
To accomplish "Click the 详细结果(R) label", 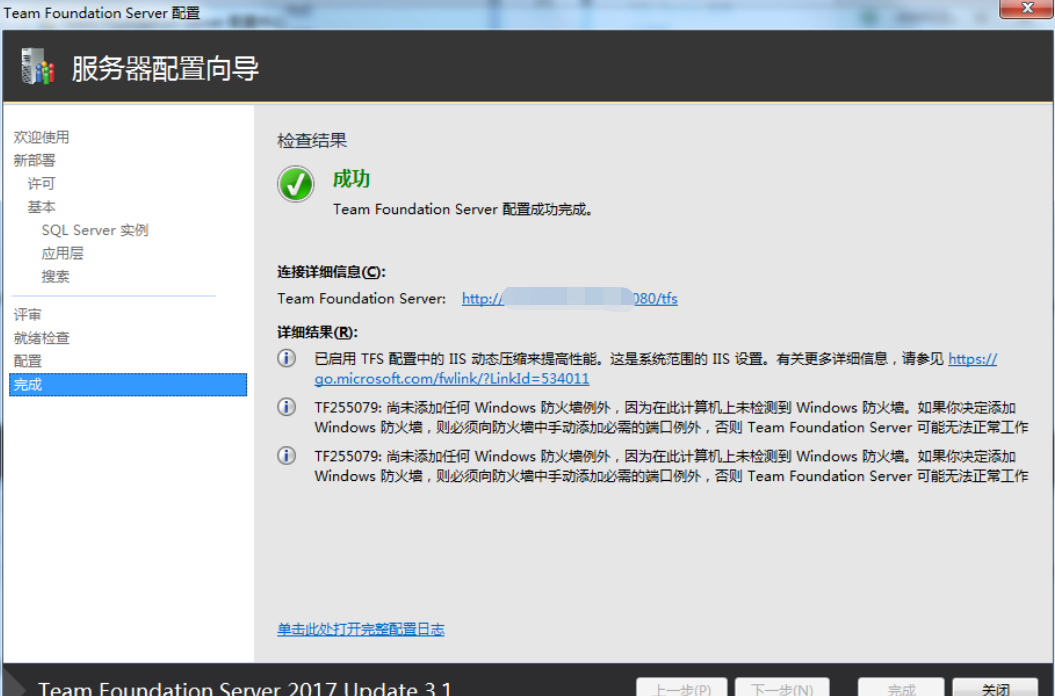I will 318,333.
